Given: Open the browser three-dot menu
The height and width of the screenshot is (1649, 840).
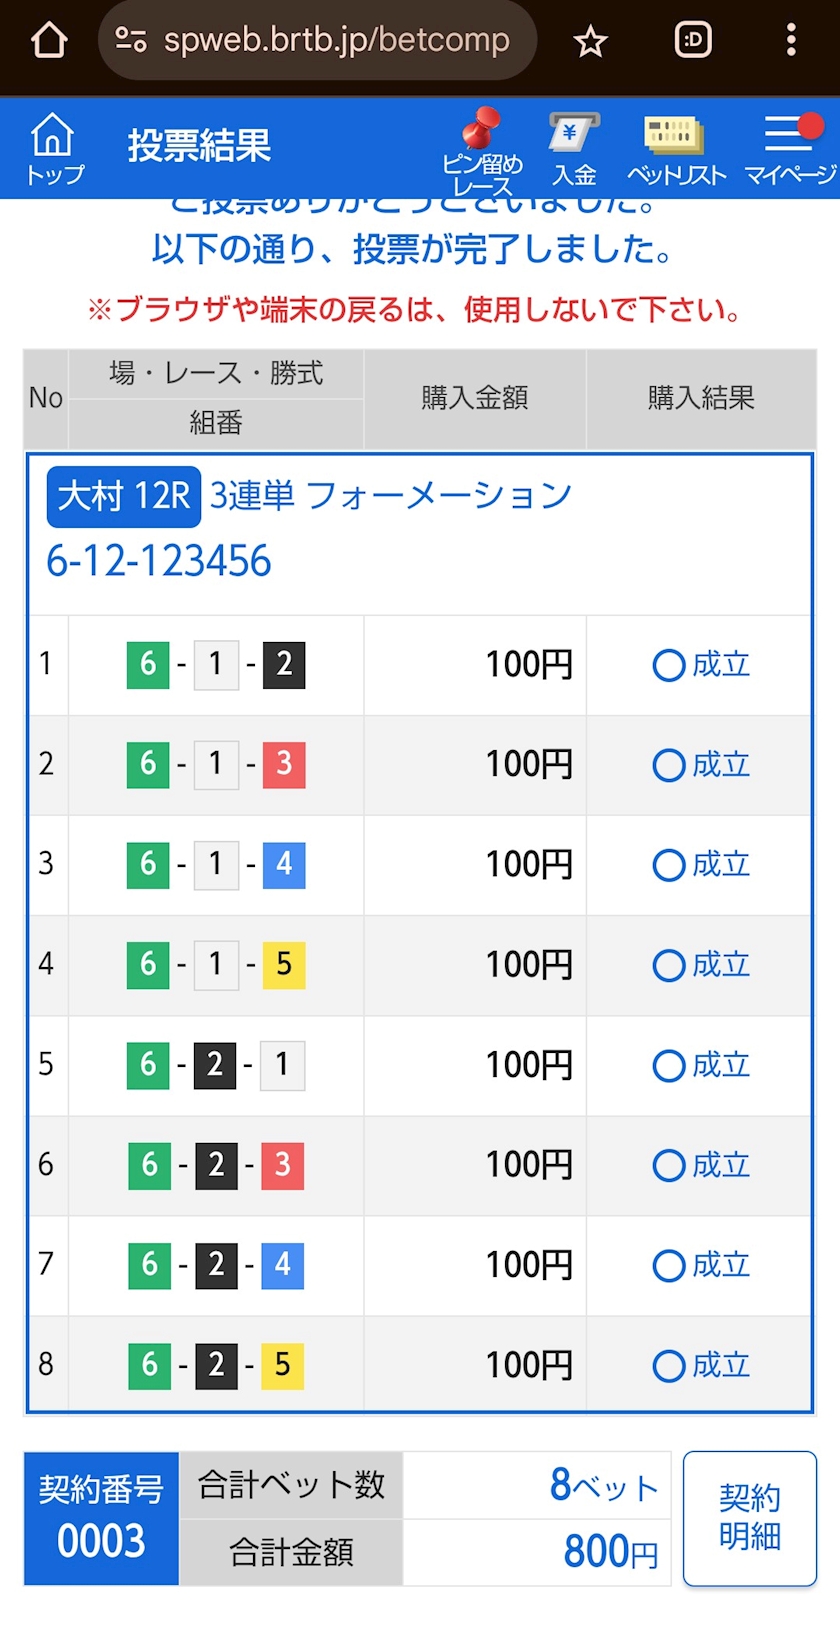Looking at the screenshot, I should point(791,41).
